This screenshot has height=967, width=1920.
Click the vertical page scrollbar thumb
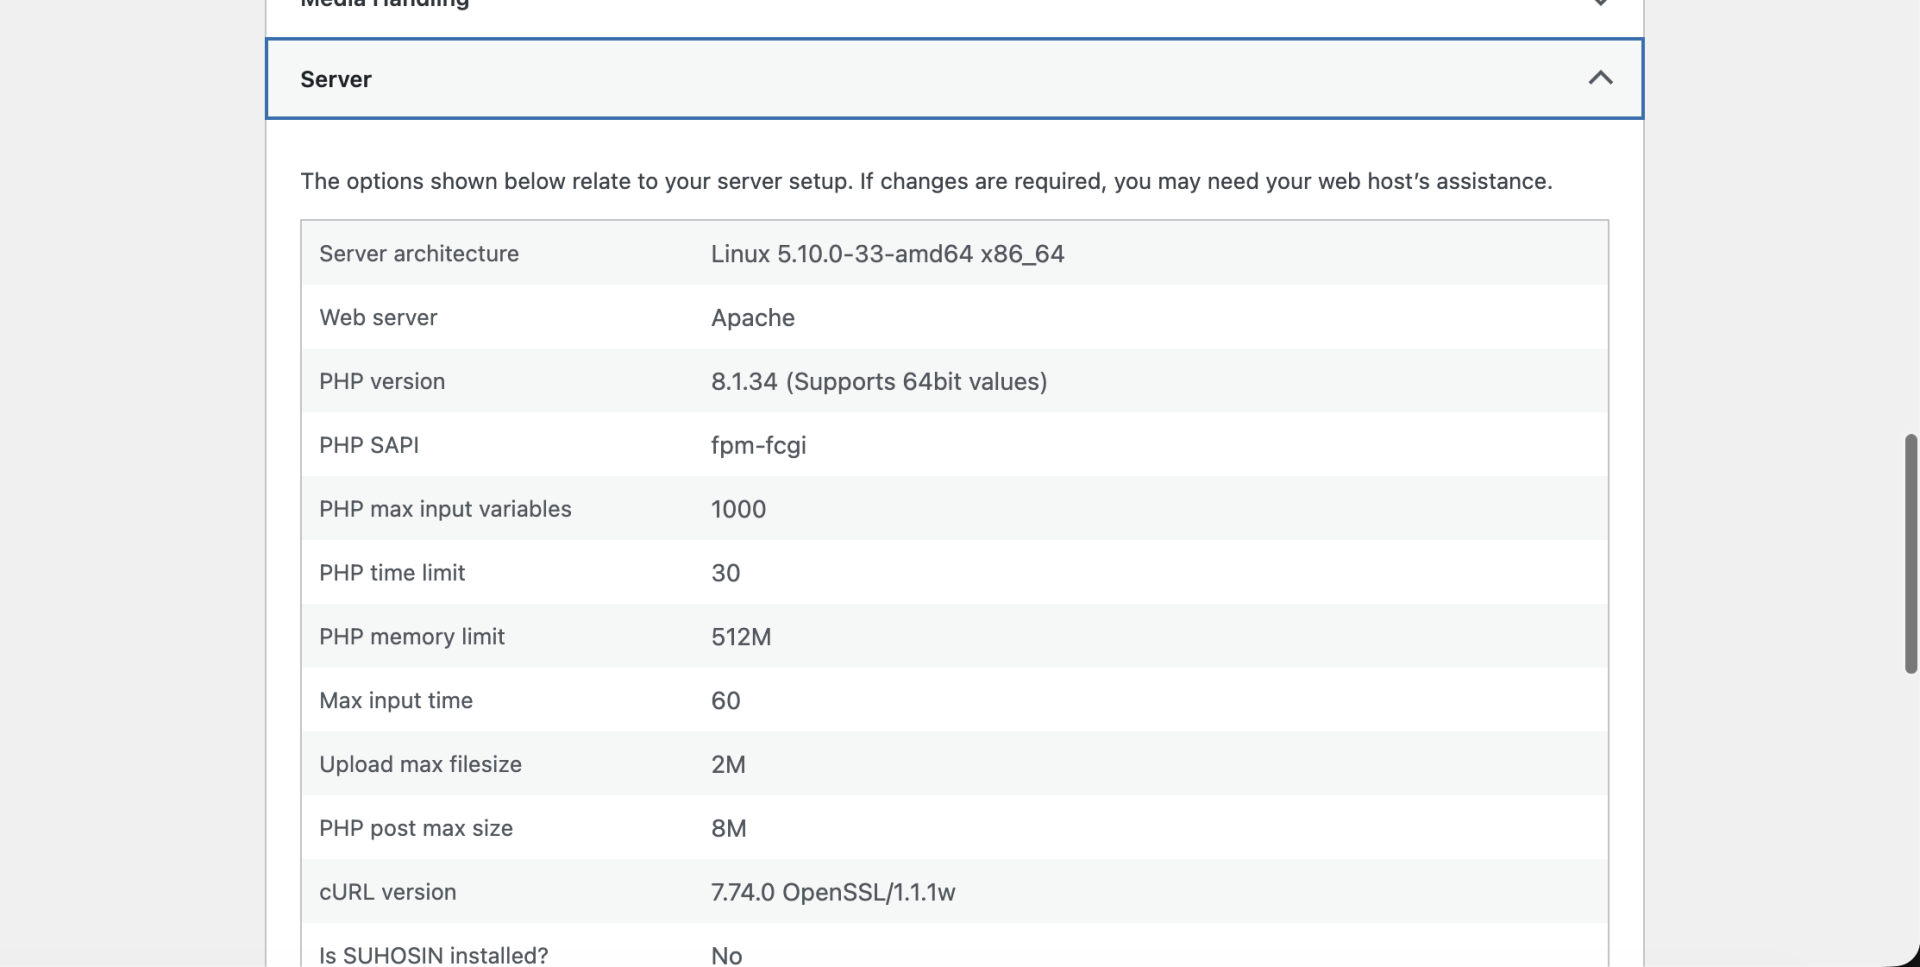click(1910, 553)
